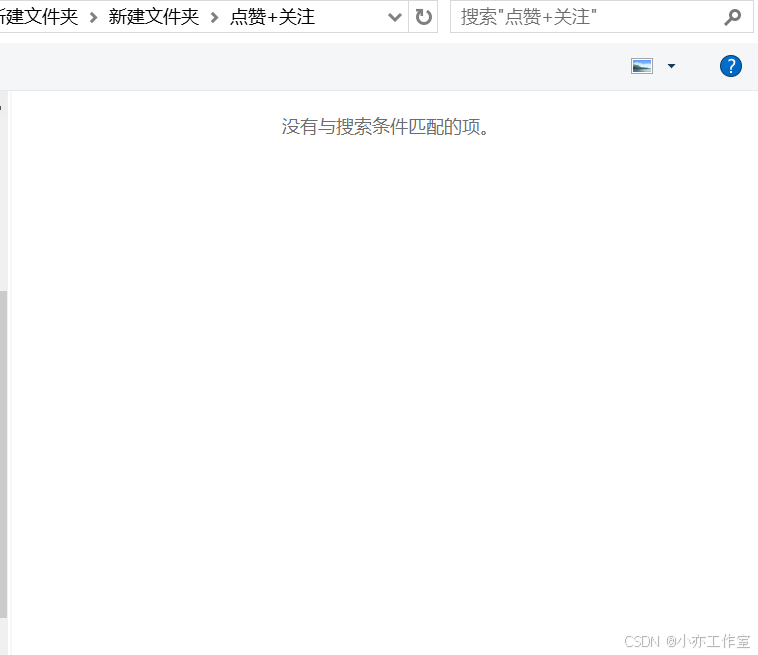Click the left pane vertical scrollbar thumb
The image size is (758, 655).
coord(3,454)
